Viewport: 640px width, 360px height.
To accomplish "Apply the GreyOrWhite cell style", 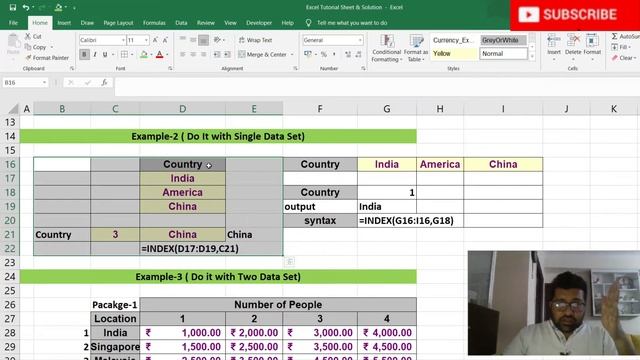I will (503, 40).
